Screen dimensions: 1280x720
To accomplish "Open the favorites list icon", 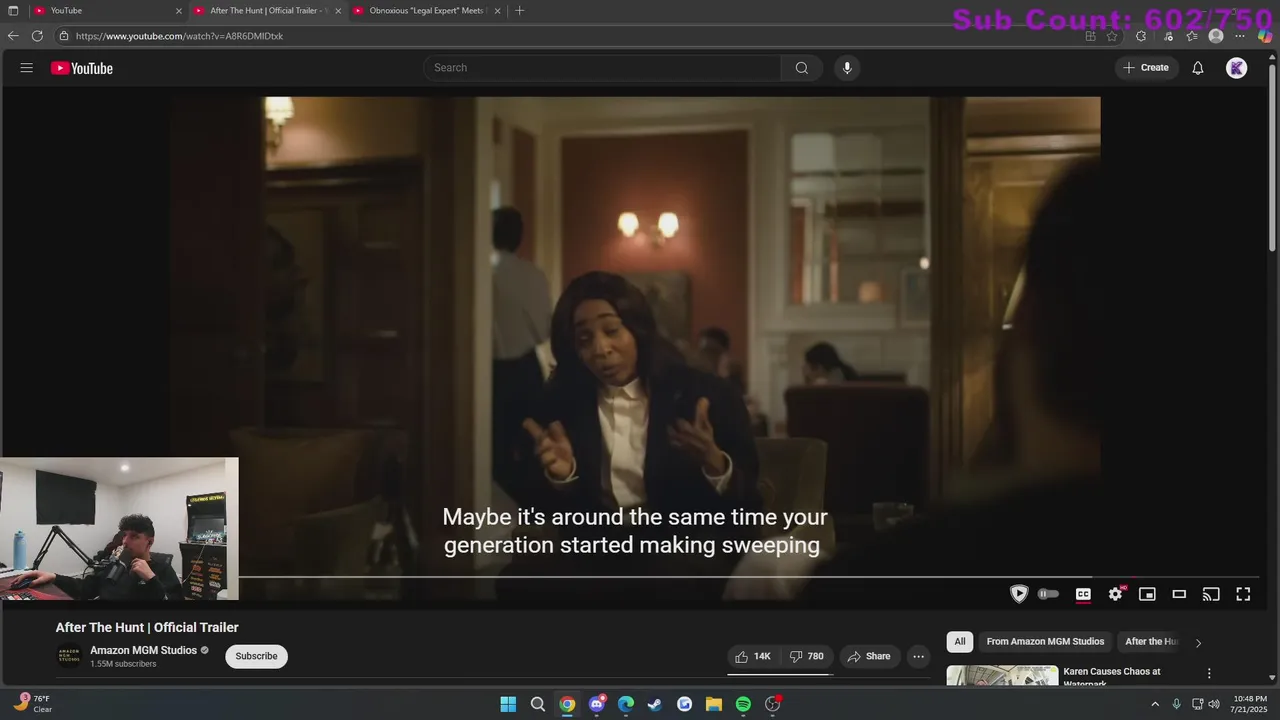I will pos(1192,36).
